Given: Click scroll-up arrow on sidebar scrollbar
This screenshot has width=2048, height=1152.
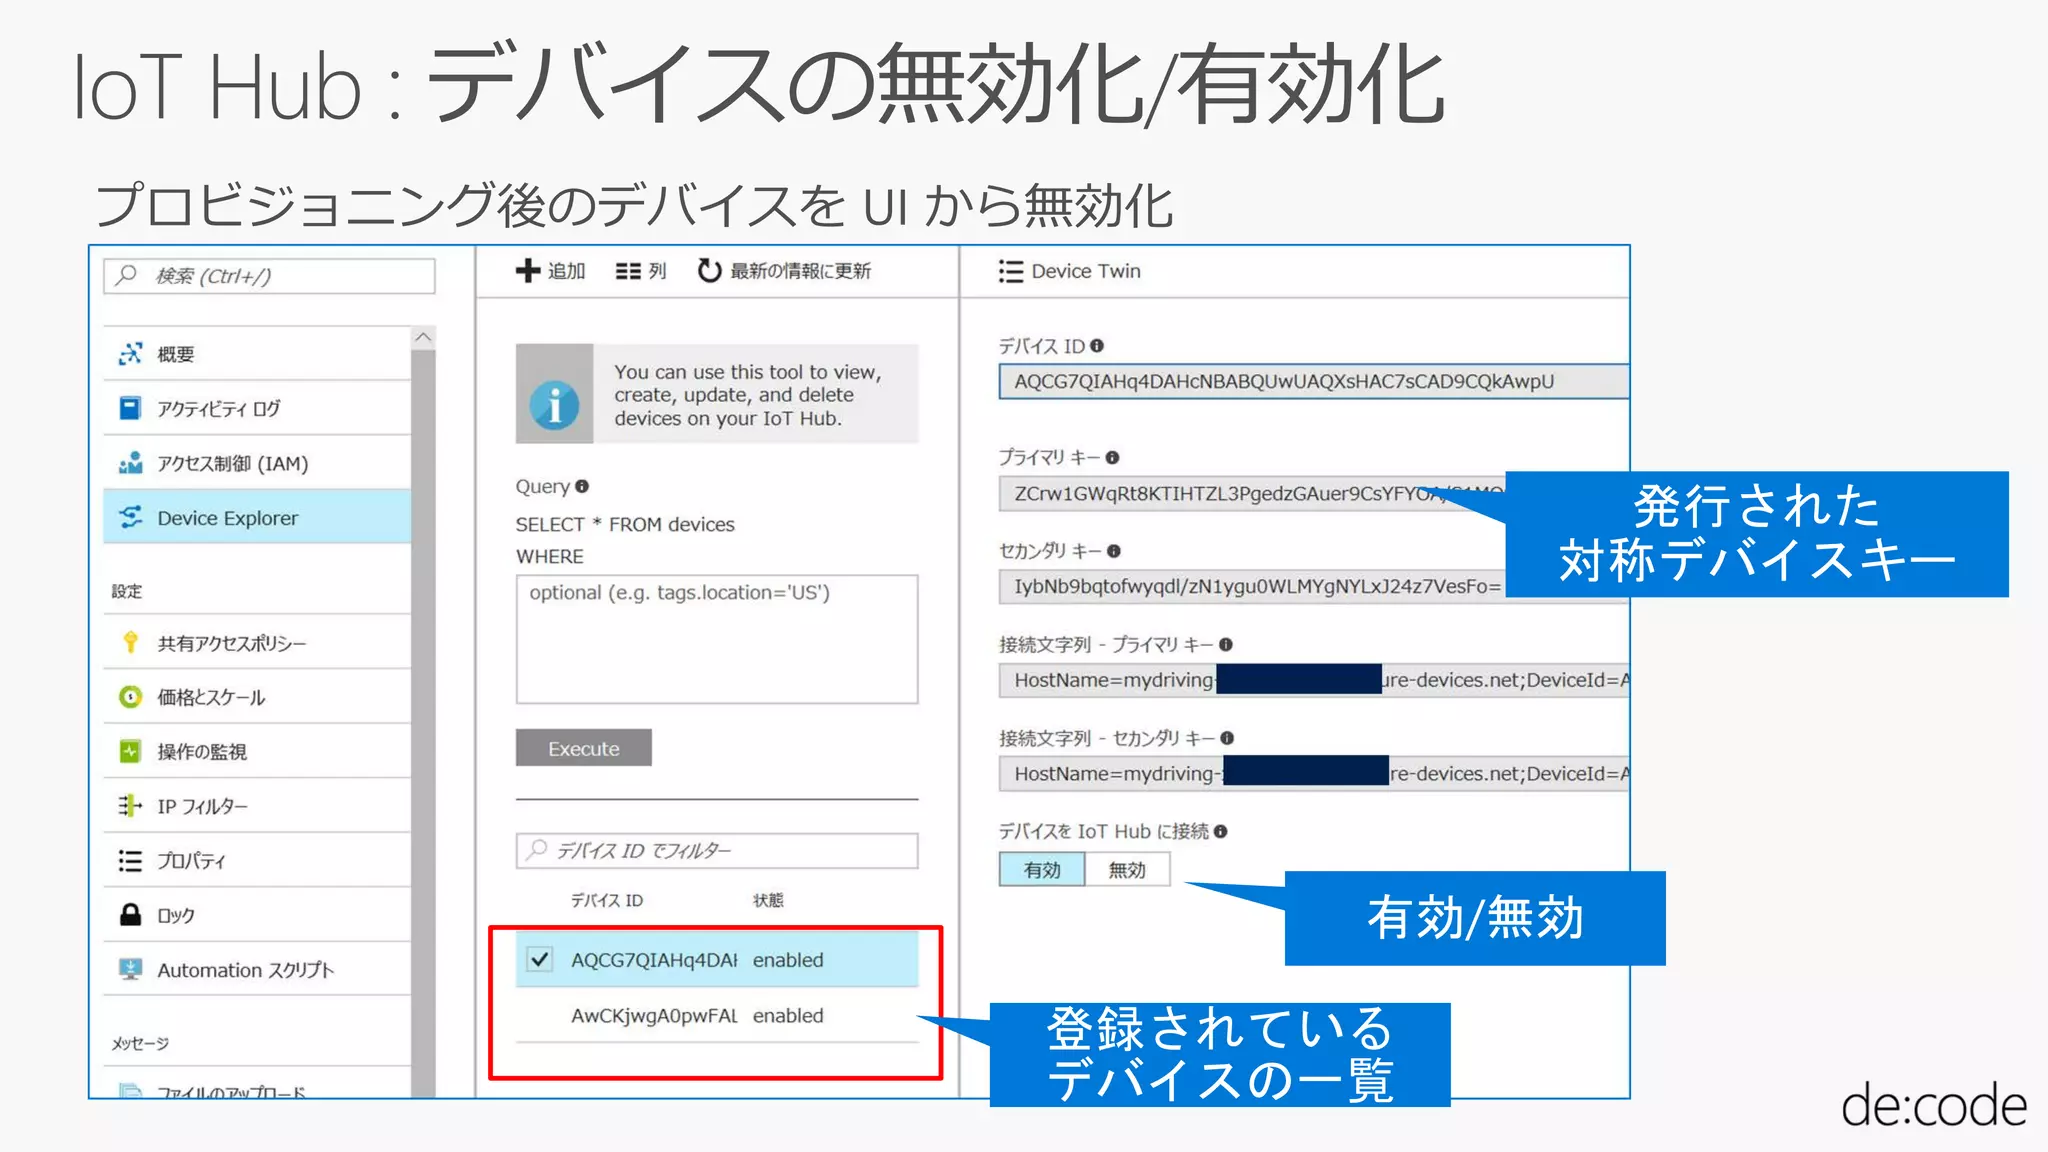Looking at the screenshot, I should click(x=423, y=338).
